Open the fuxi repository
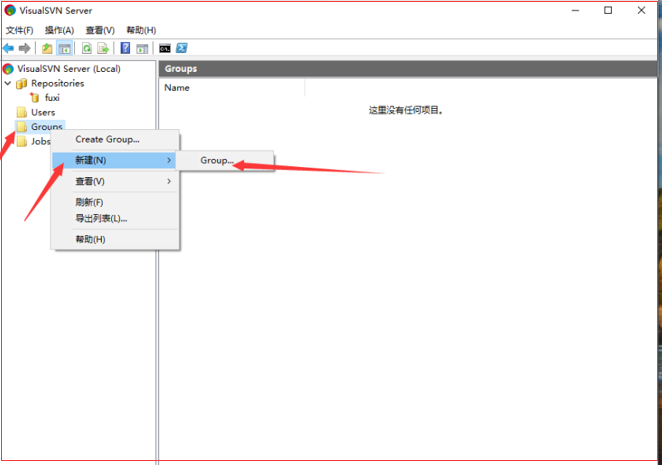This screenshot has width=662, height=465. tap(52, 98)
